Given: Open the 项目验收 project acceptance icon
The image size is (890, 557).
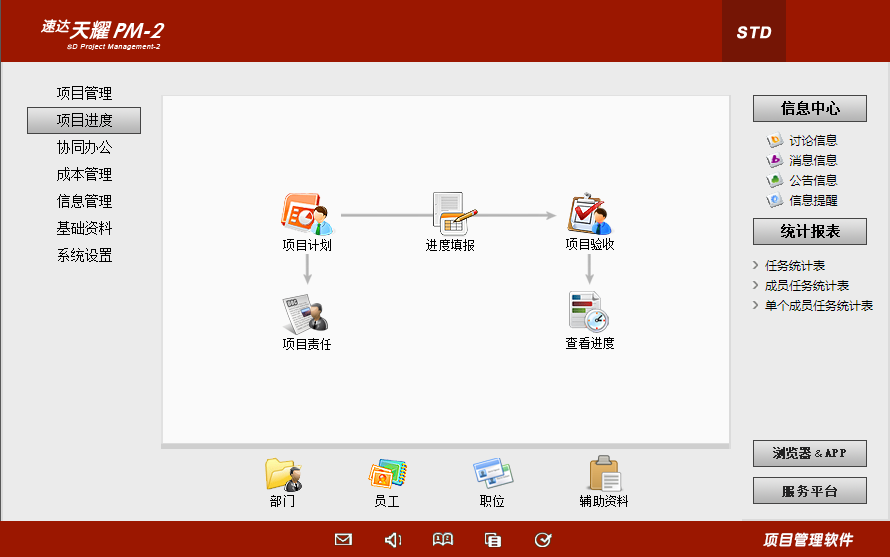Looking at the screenshot, I should tap(589, 214).
